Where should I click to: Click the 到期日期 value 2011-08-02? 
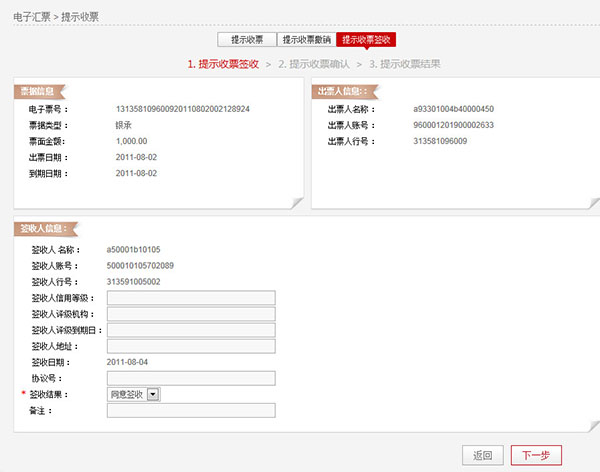pyautogui.click(x=136, y=173)
